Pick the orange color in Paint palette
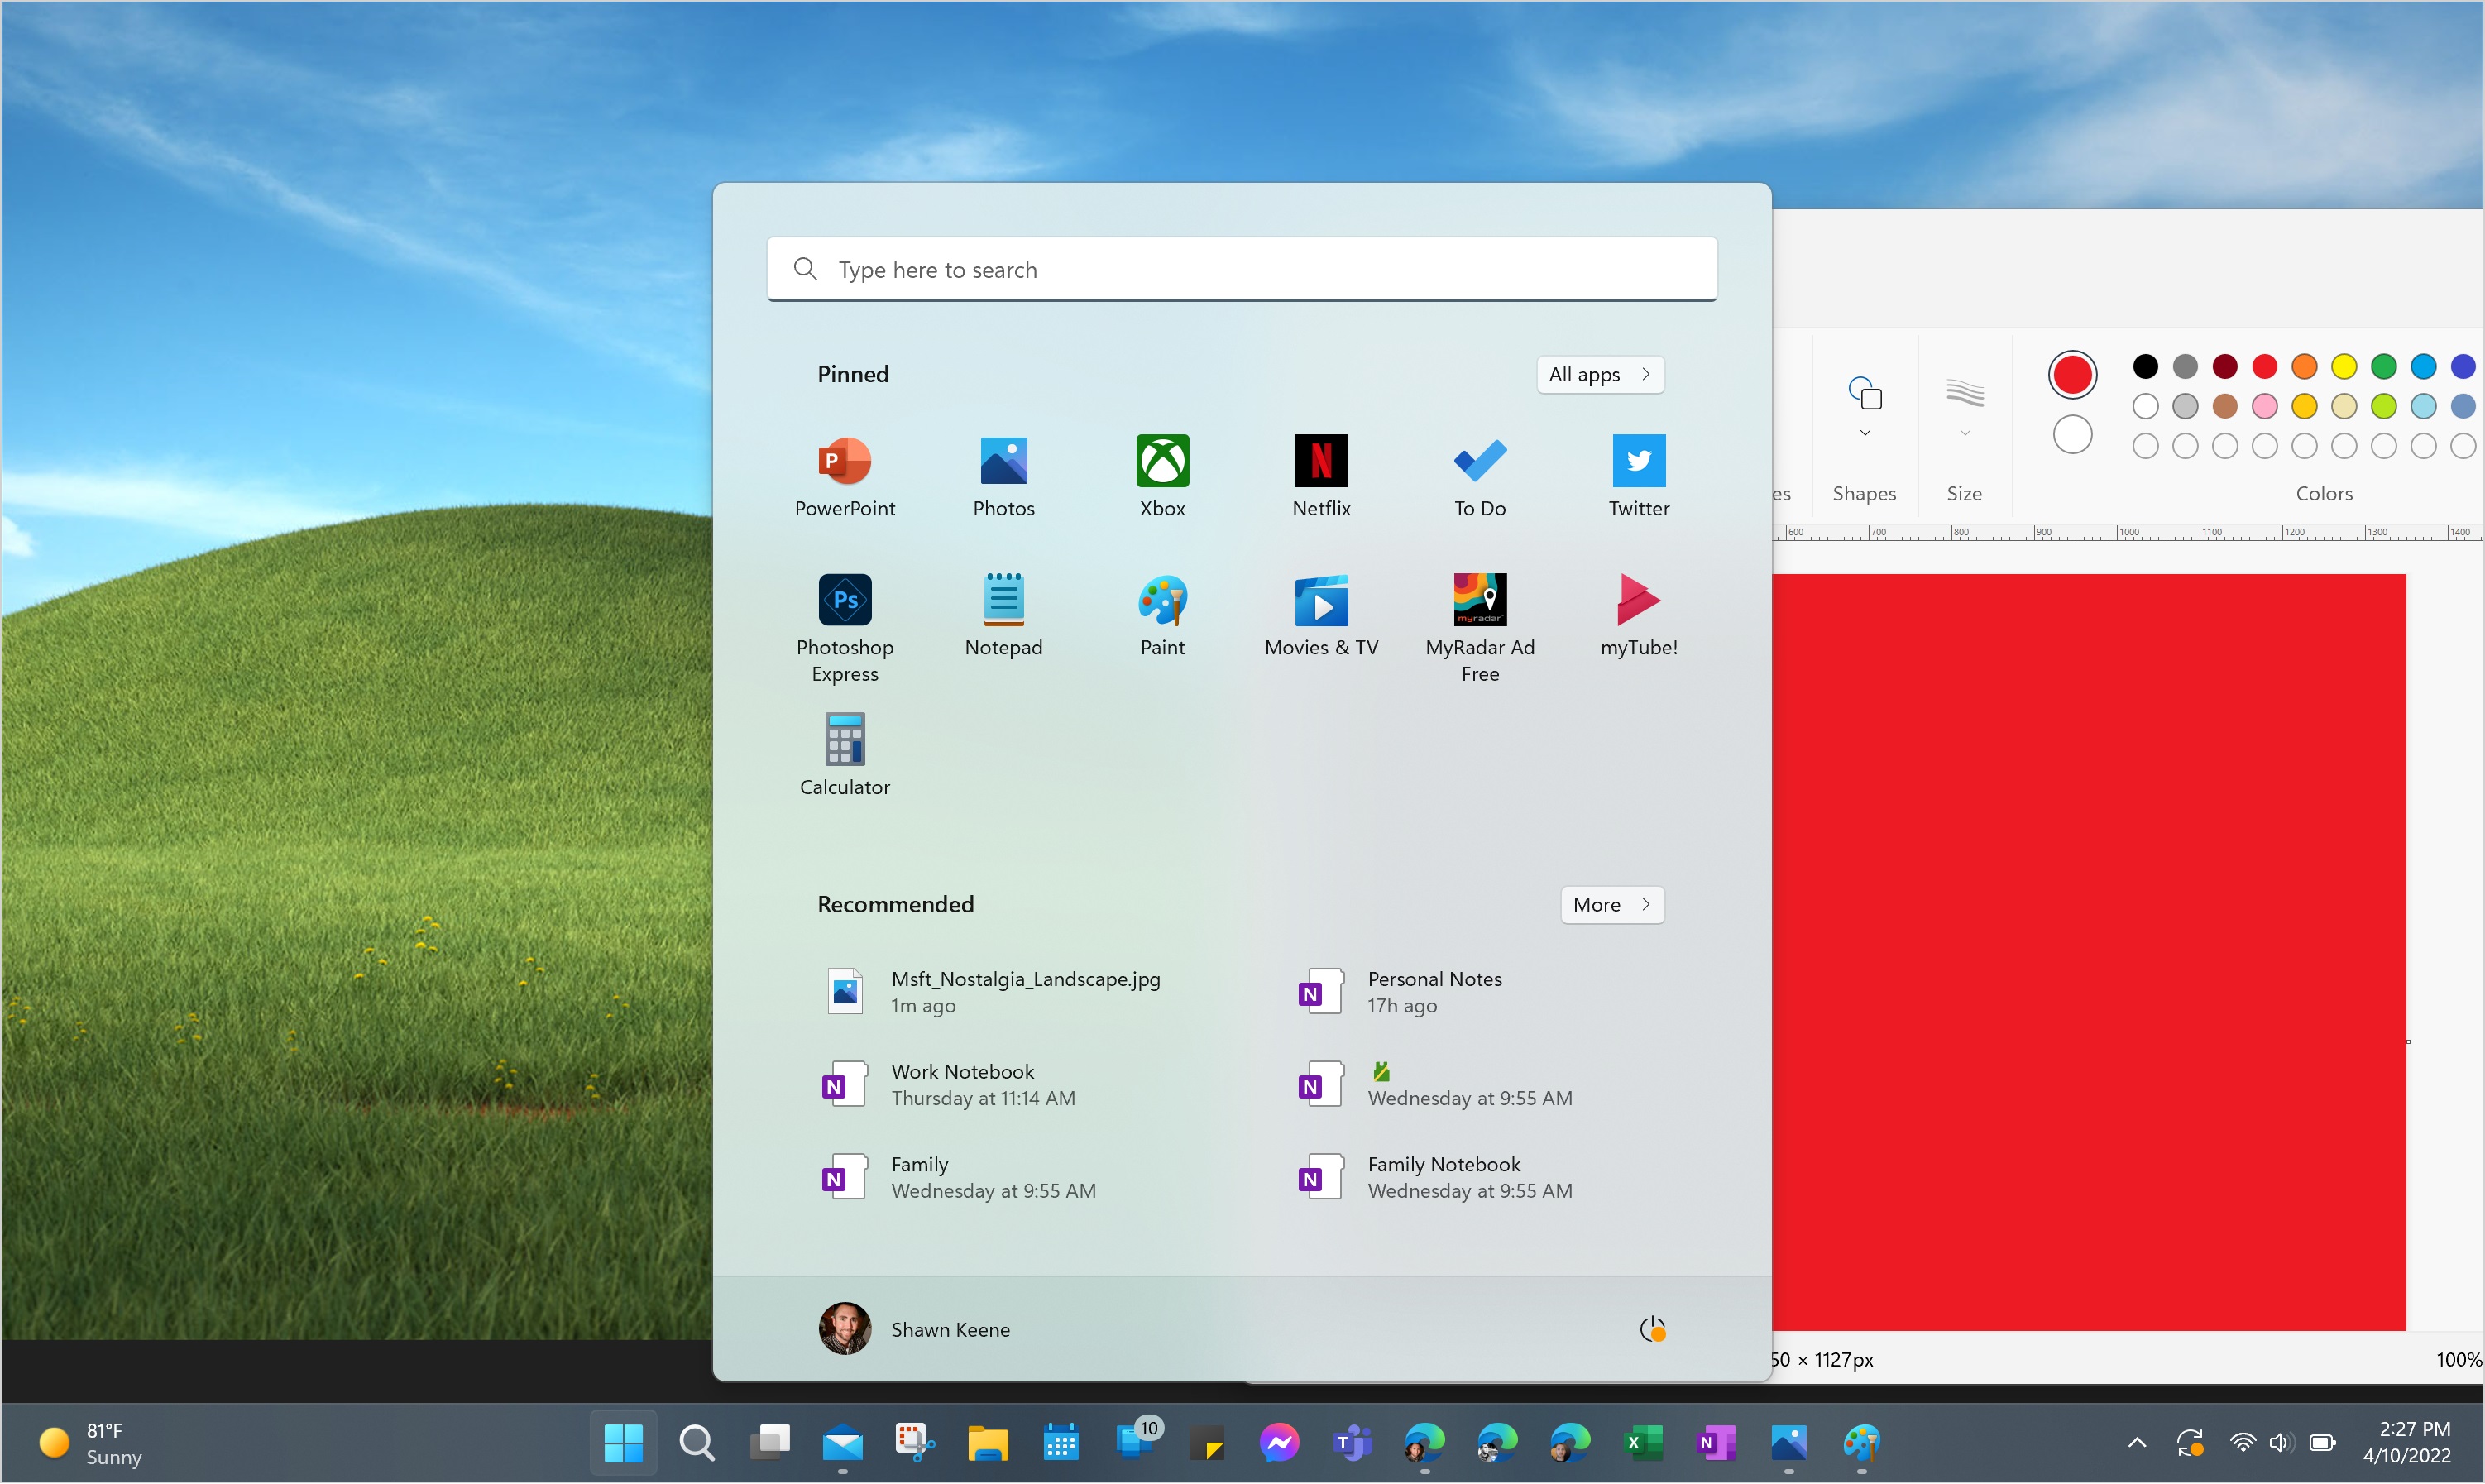 (2304, 367)
